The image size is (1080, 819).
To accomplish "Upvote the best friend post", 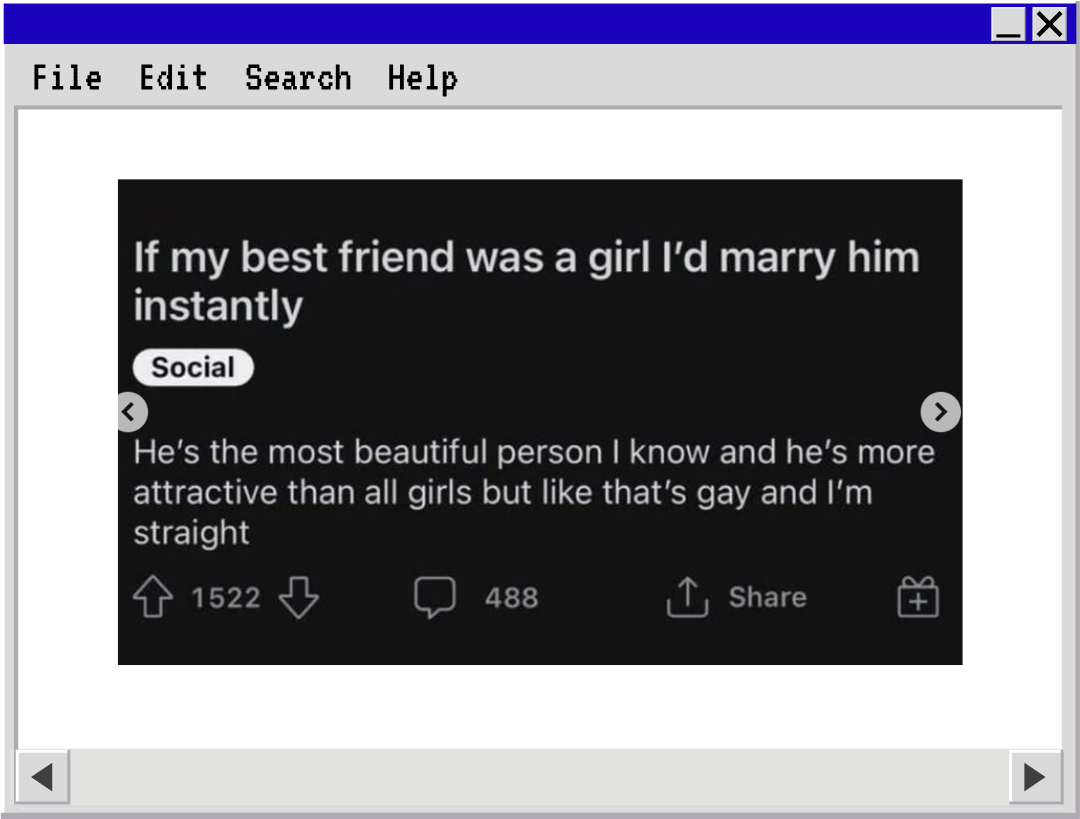I will pos(153,598).
